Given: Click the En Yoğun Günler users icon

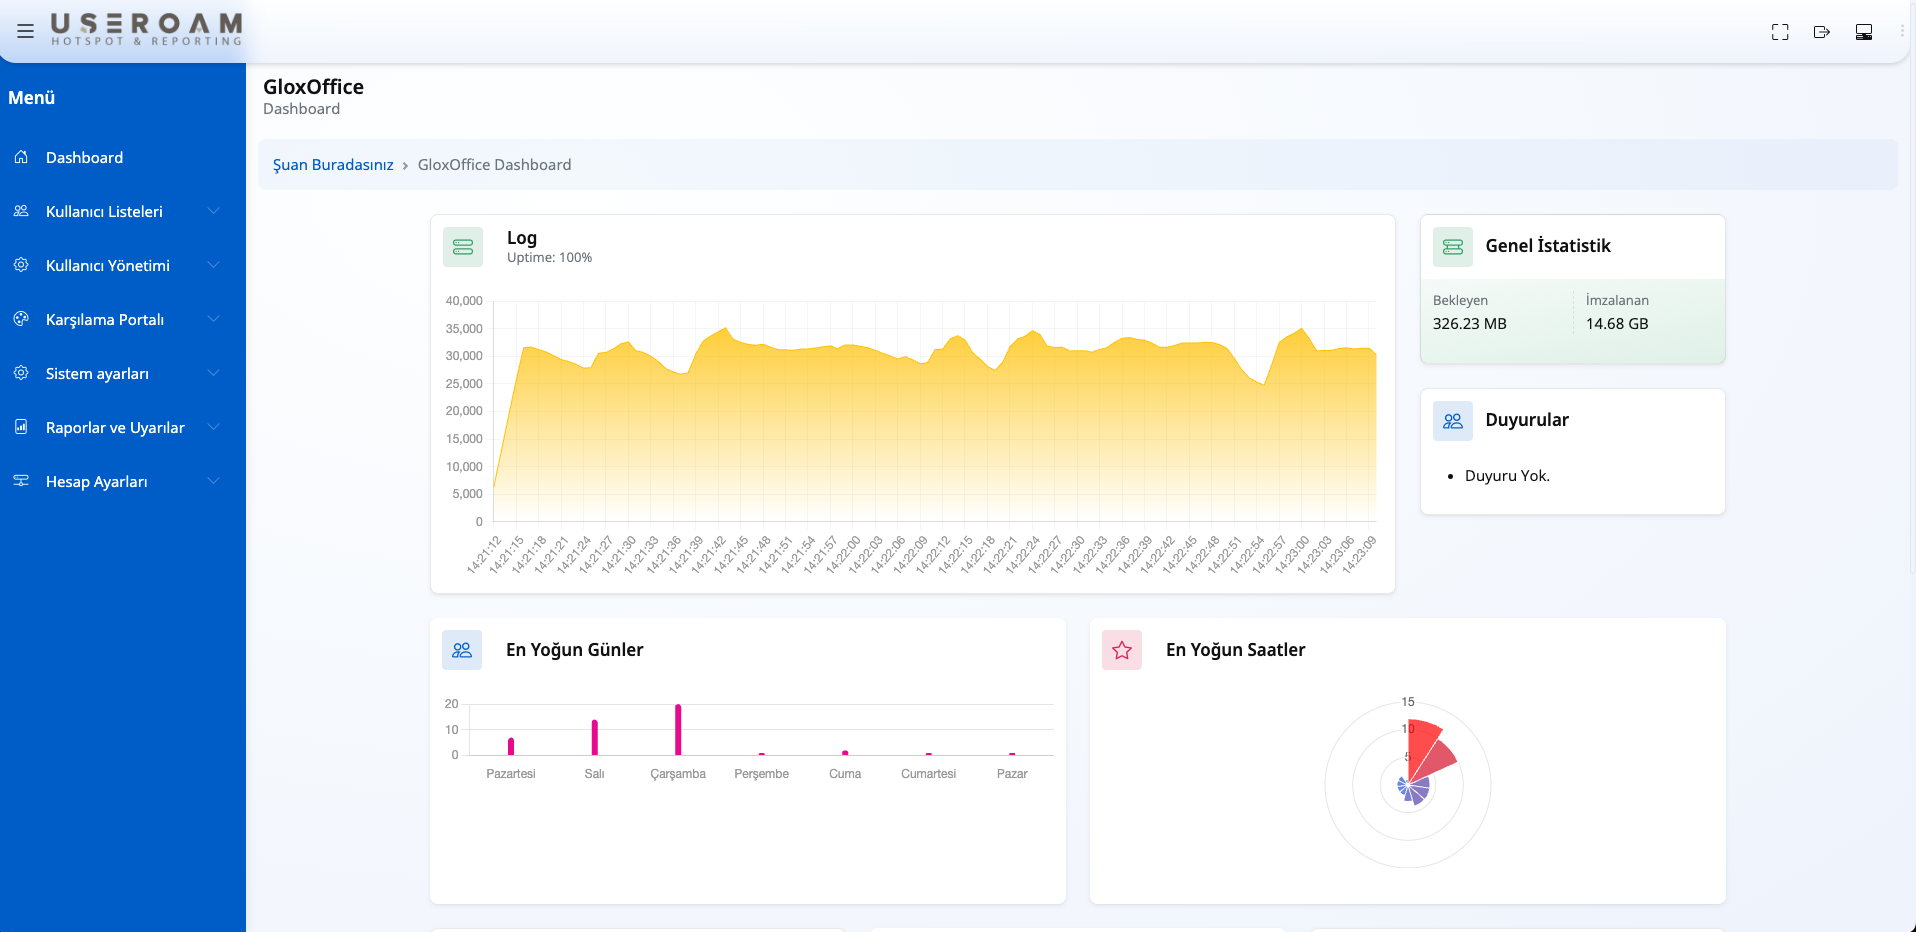Looking at the screenshot, I should 462,650.
